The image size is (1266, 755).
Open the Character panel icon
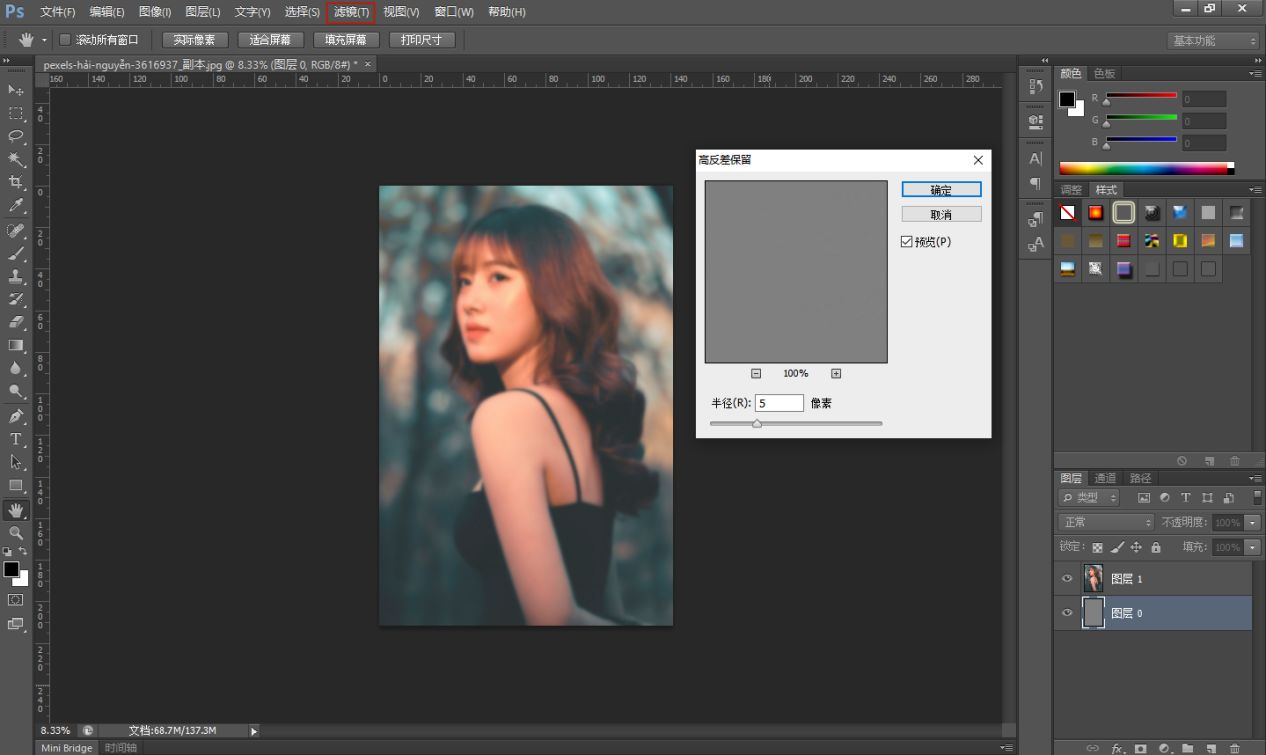(1035, 159)
